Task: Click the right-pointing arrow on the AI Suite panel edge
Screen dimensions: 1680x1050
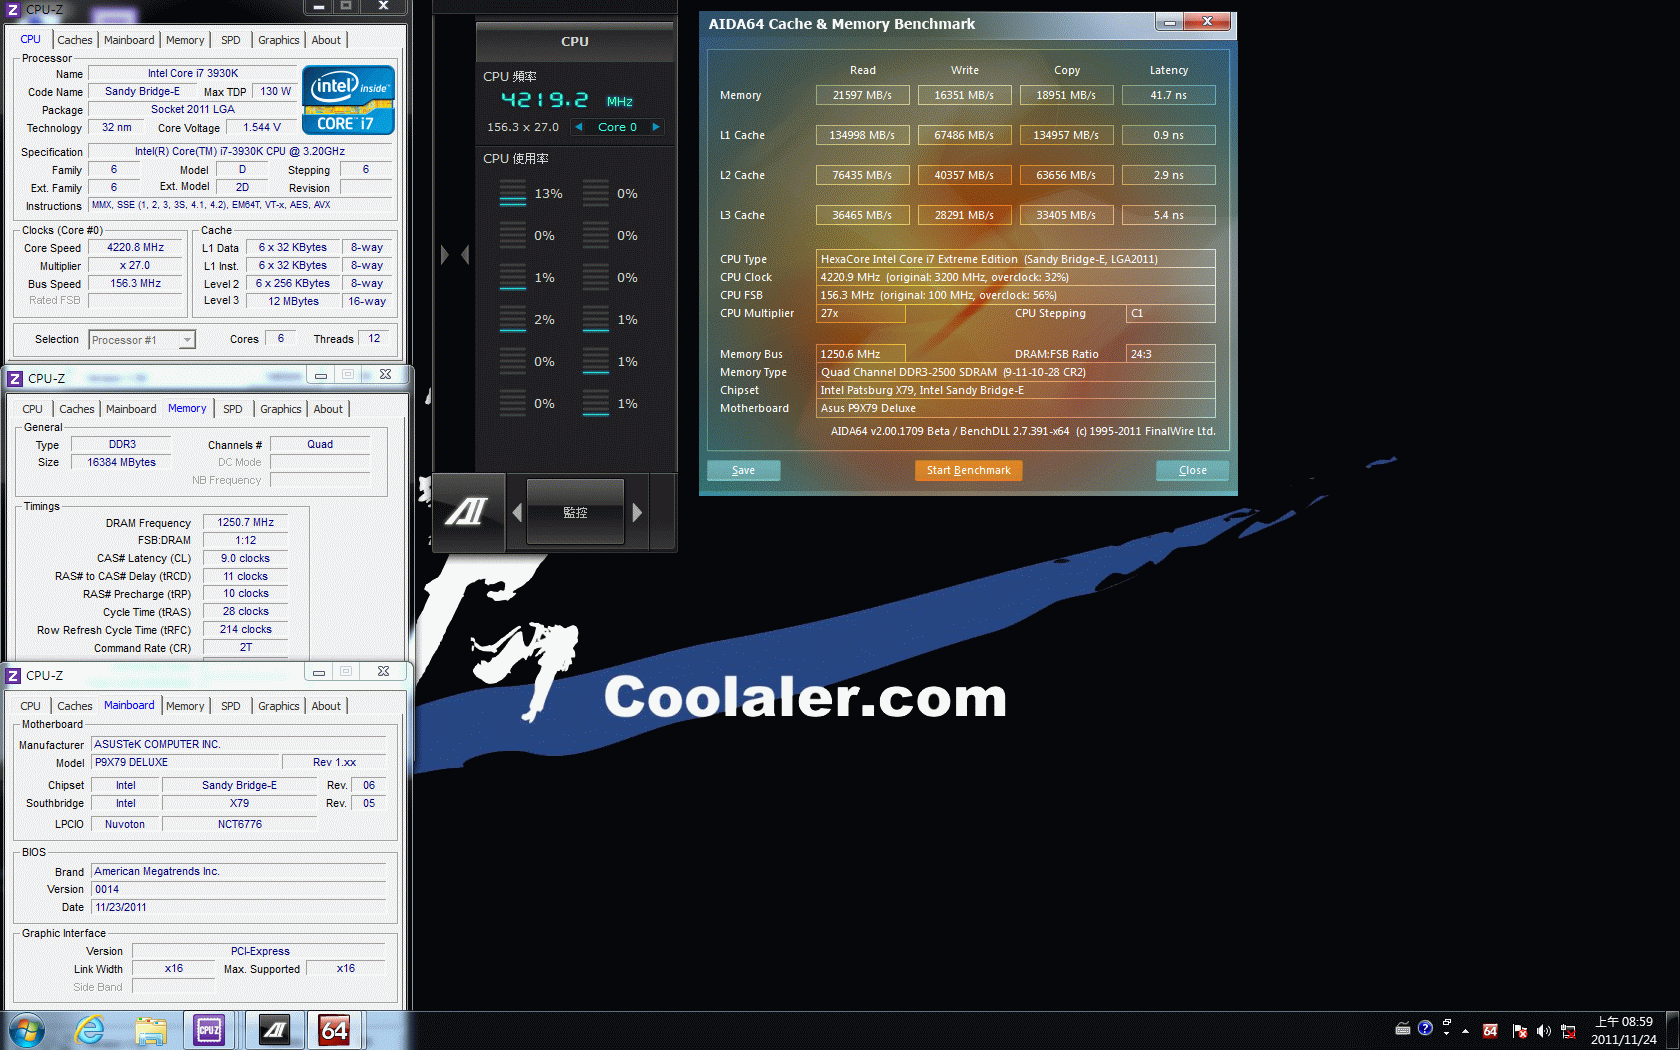Action: [x=445, y=255]
